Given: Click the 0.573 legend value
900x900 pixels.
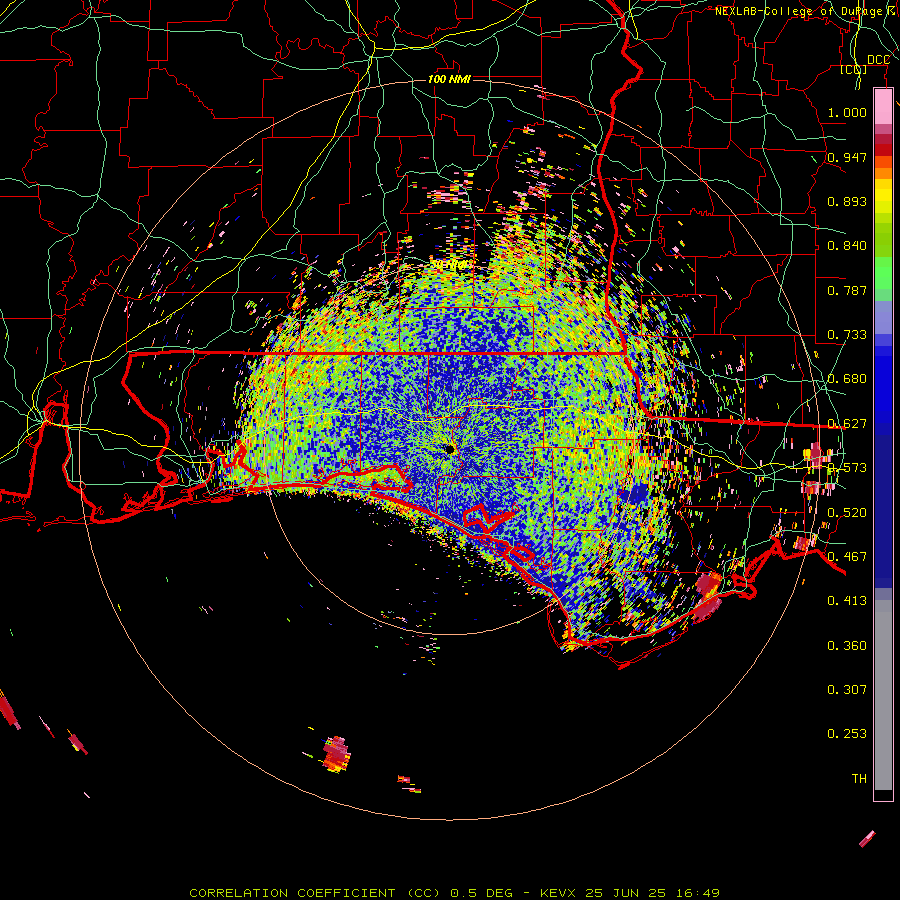Looking at the screenshot, I should click(847, 468).
